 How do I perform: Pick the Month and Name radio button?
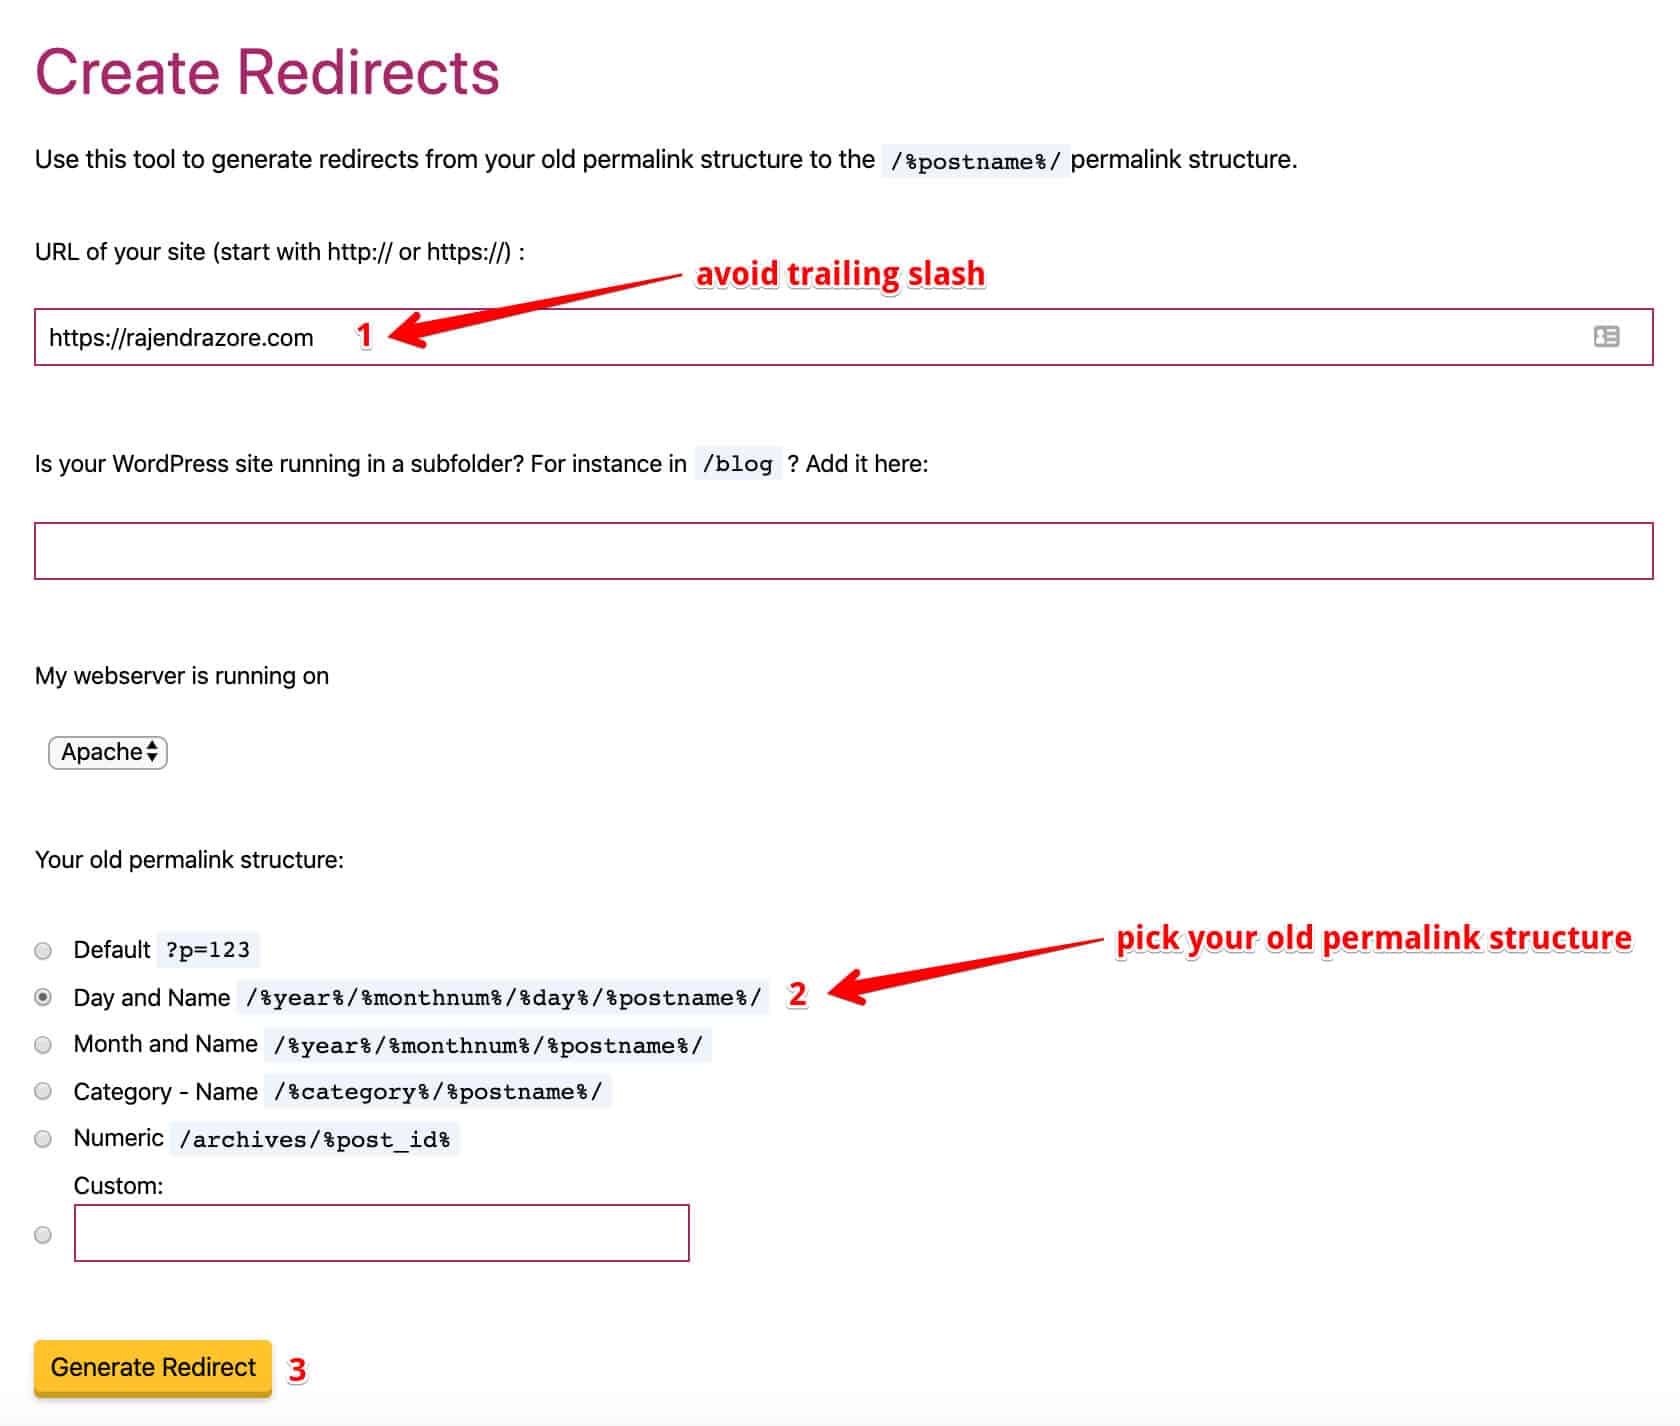[43, 1045]
